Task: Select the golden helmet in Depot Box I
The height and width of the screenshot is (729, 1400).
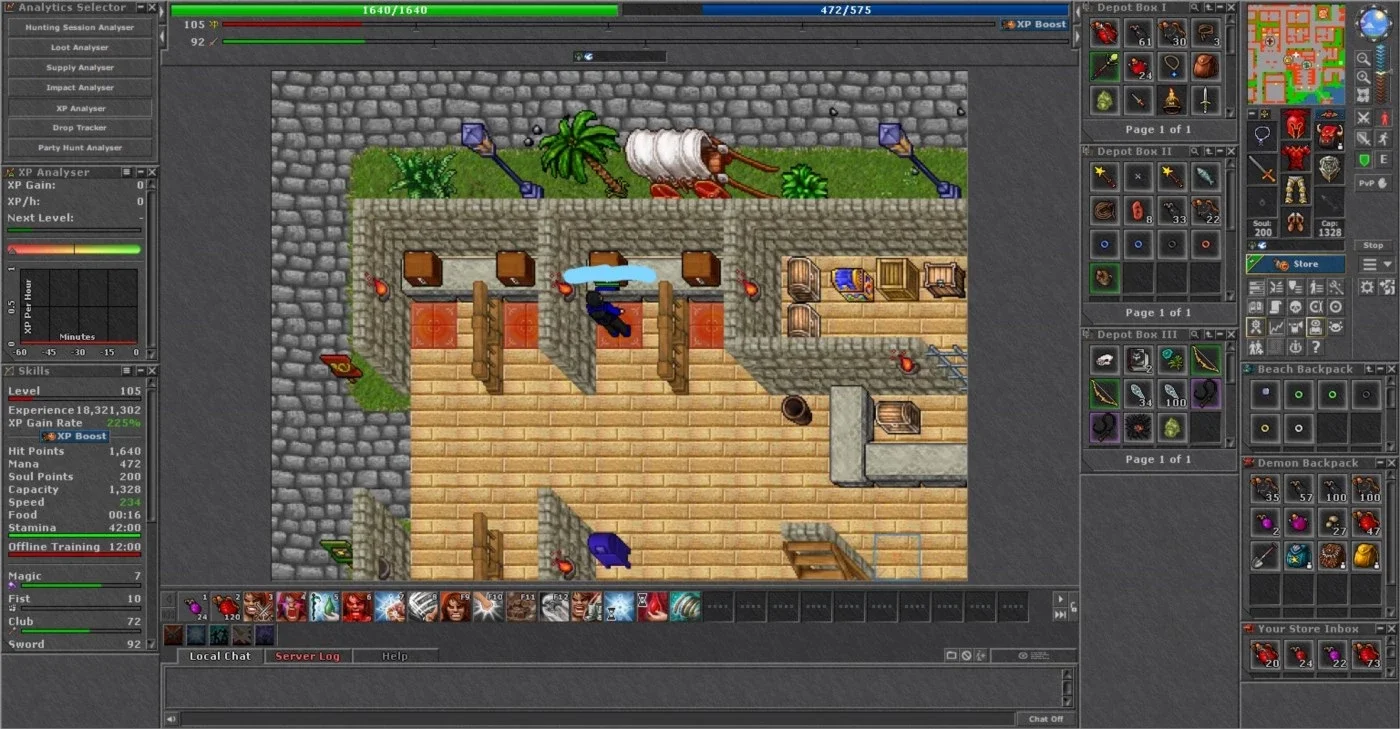Action: click(x=1172, y=99)
